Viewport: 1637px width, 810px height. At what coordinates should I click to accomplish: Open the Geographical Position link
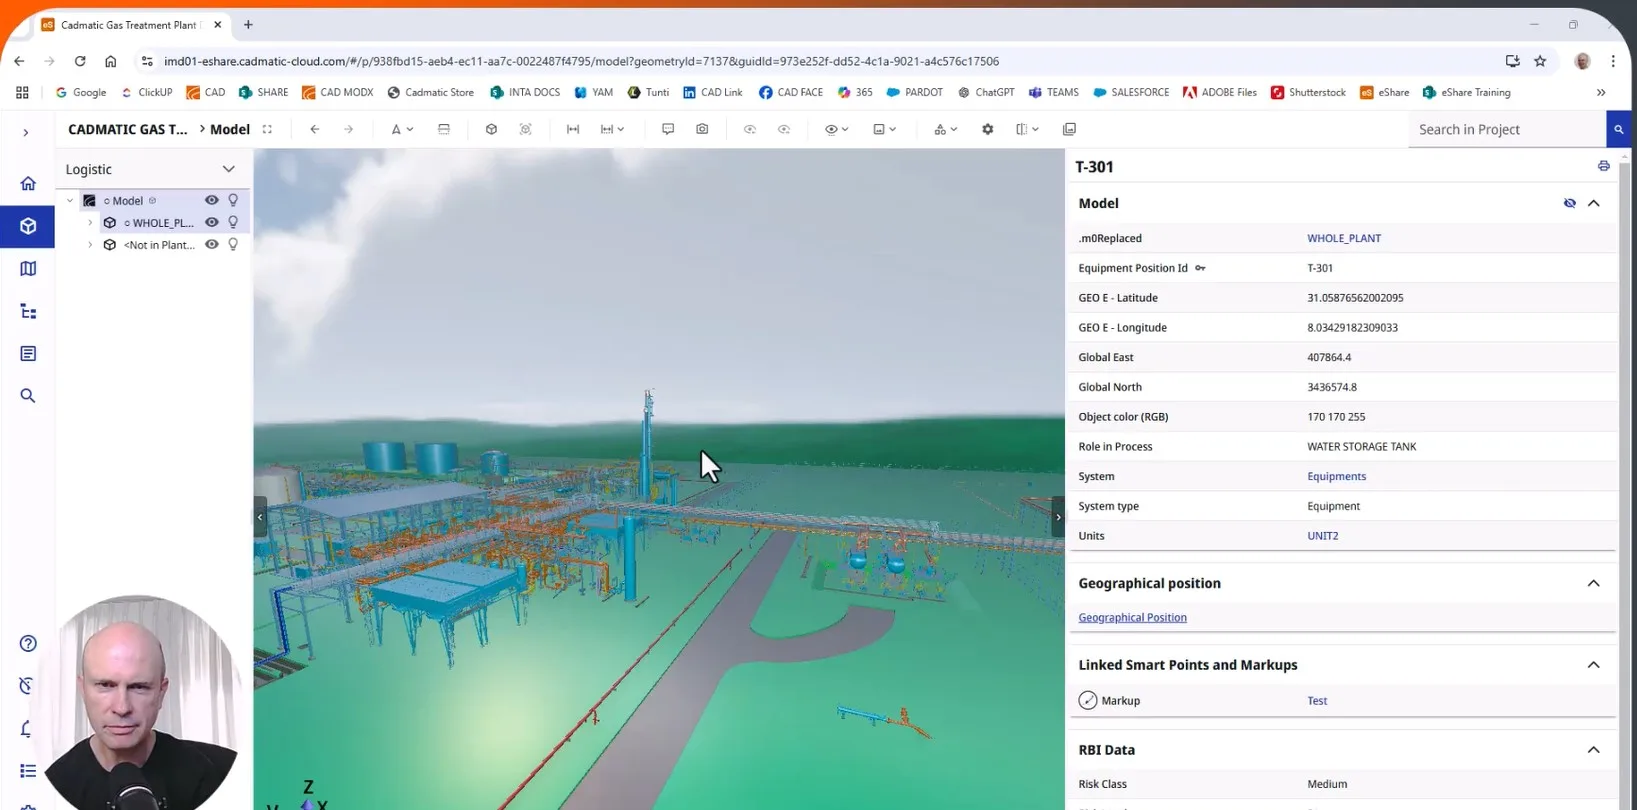(1132, 618)
